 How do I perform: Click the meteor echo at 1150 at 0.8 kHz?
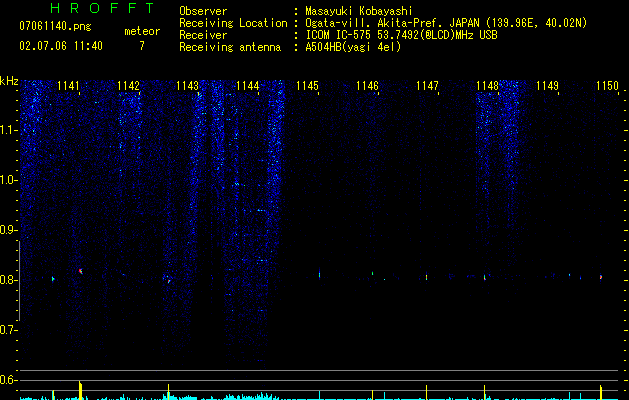[601, 277]
